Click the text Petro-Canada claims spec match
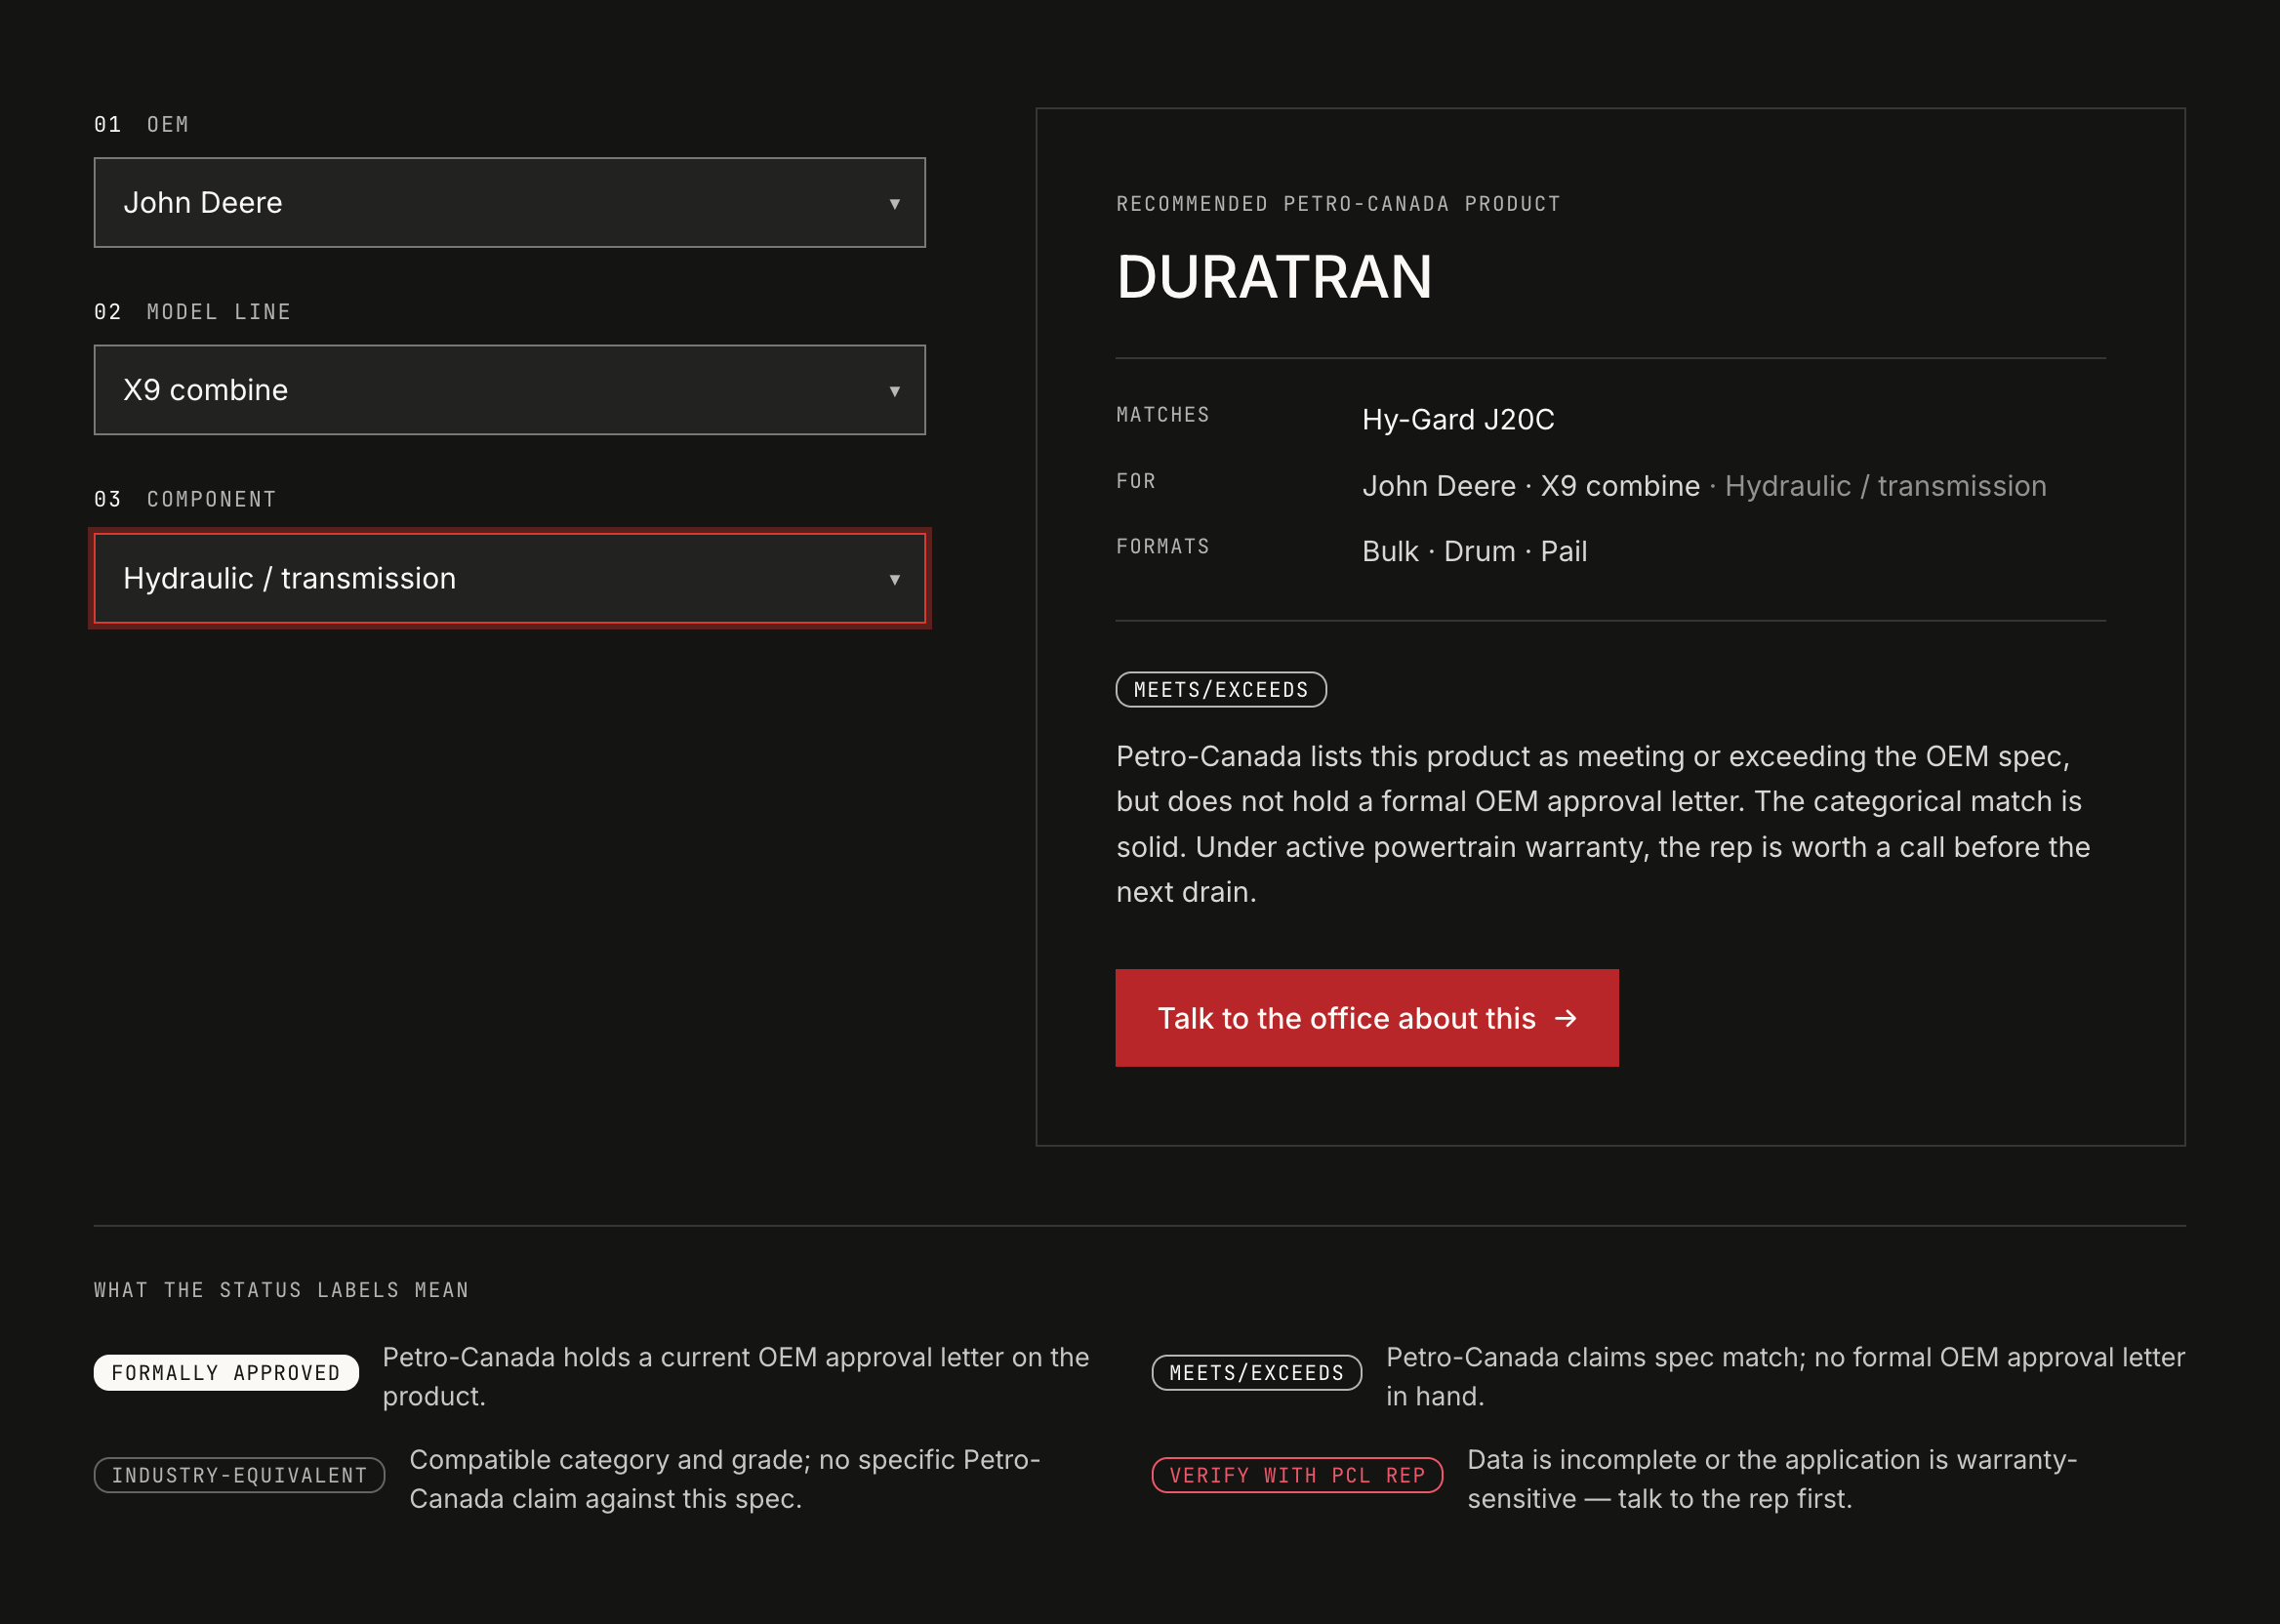Screen dimensions: 2280x1624 pos(1785,1376)
